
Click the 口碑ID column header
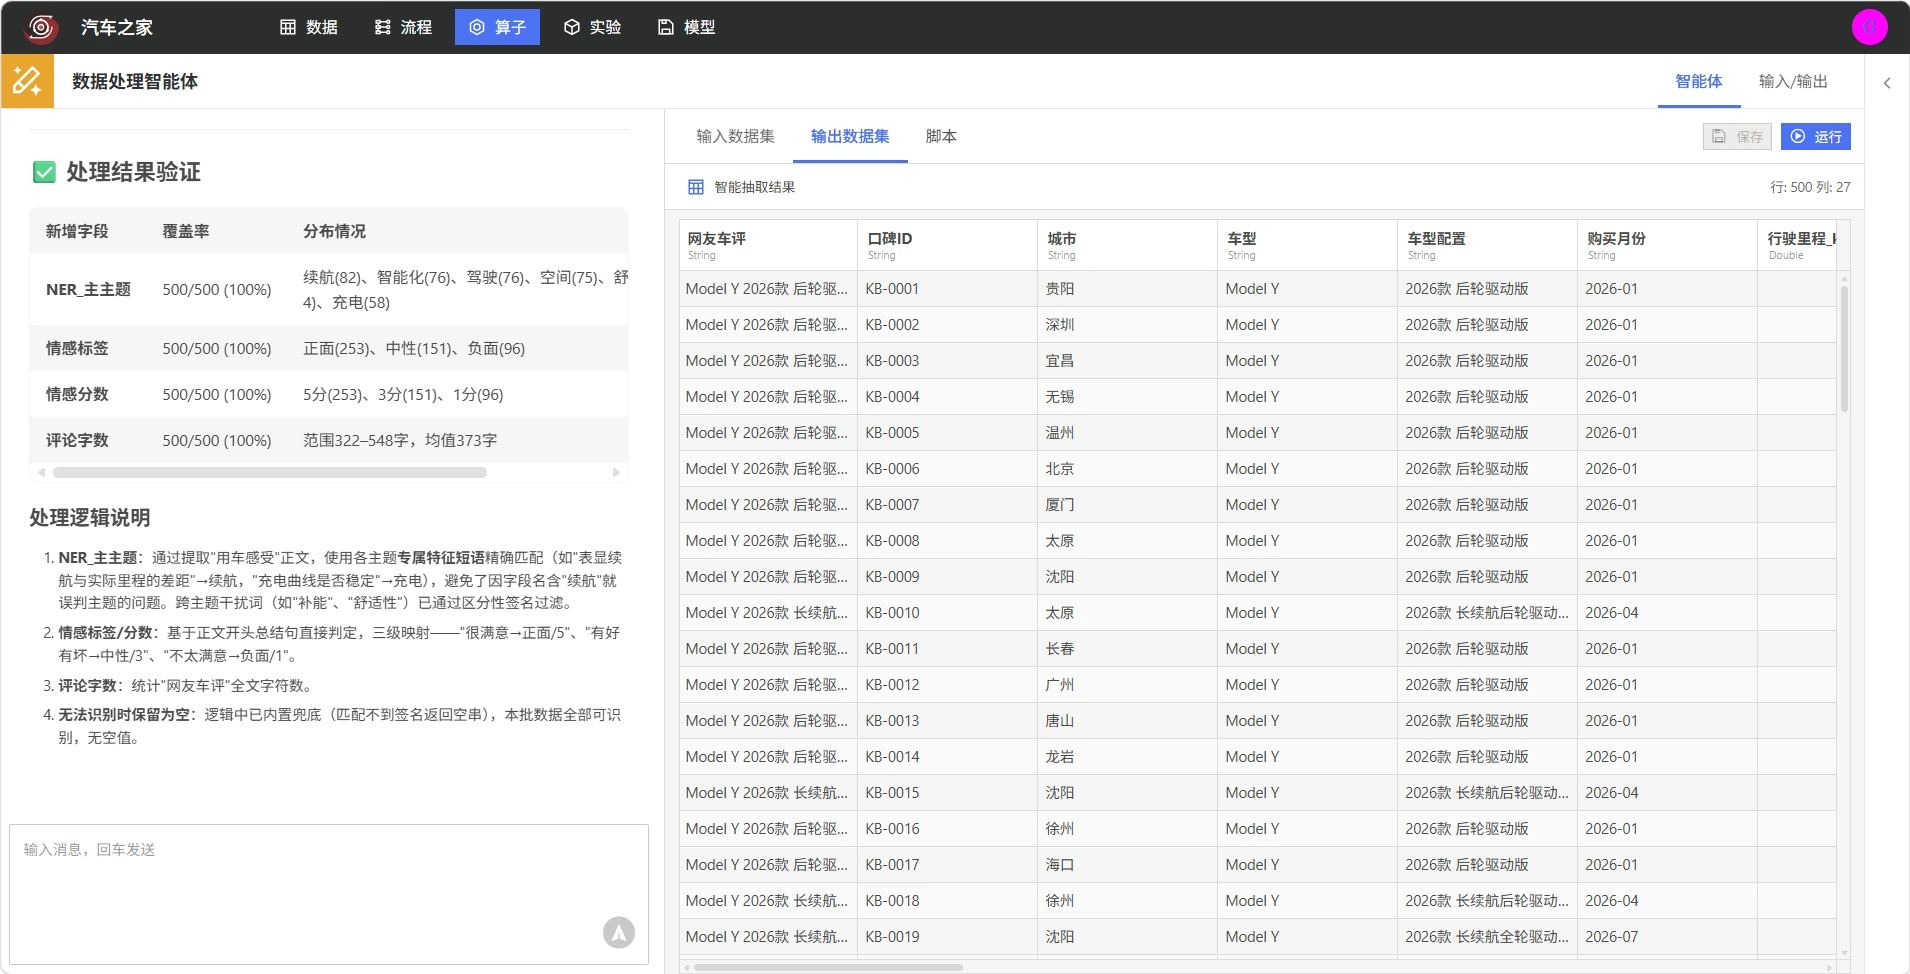click(948, 245)
